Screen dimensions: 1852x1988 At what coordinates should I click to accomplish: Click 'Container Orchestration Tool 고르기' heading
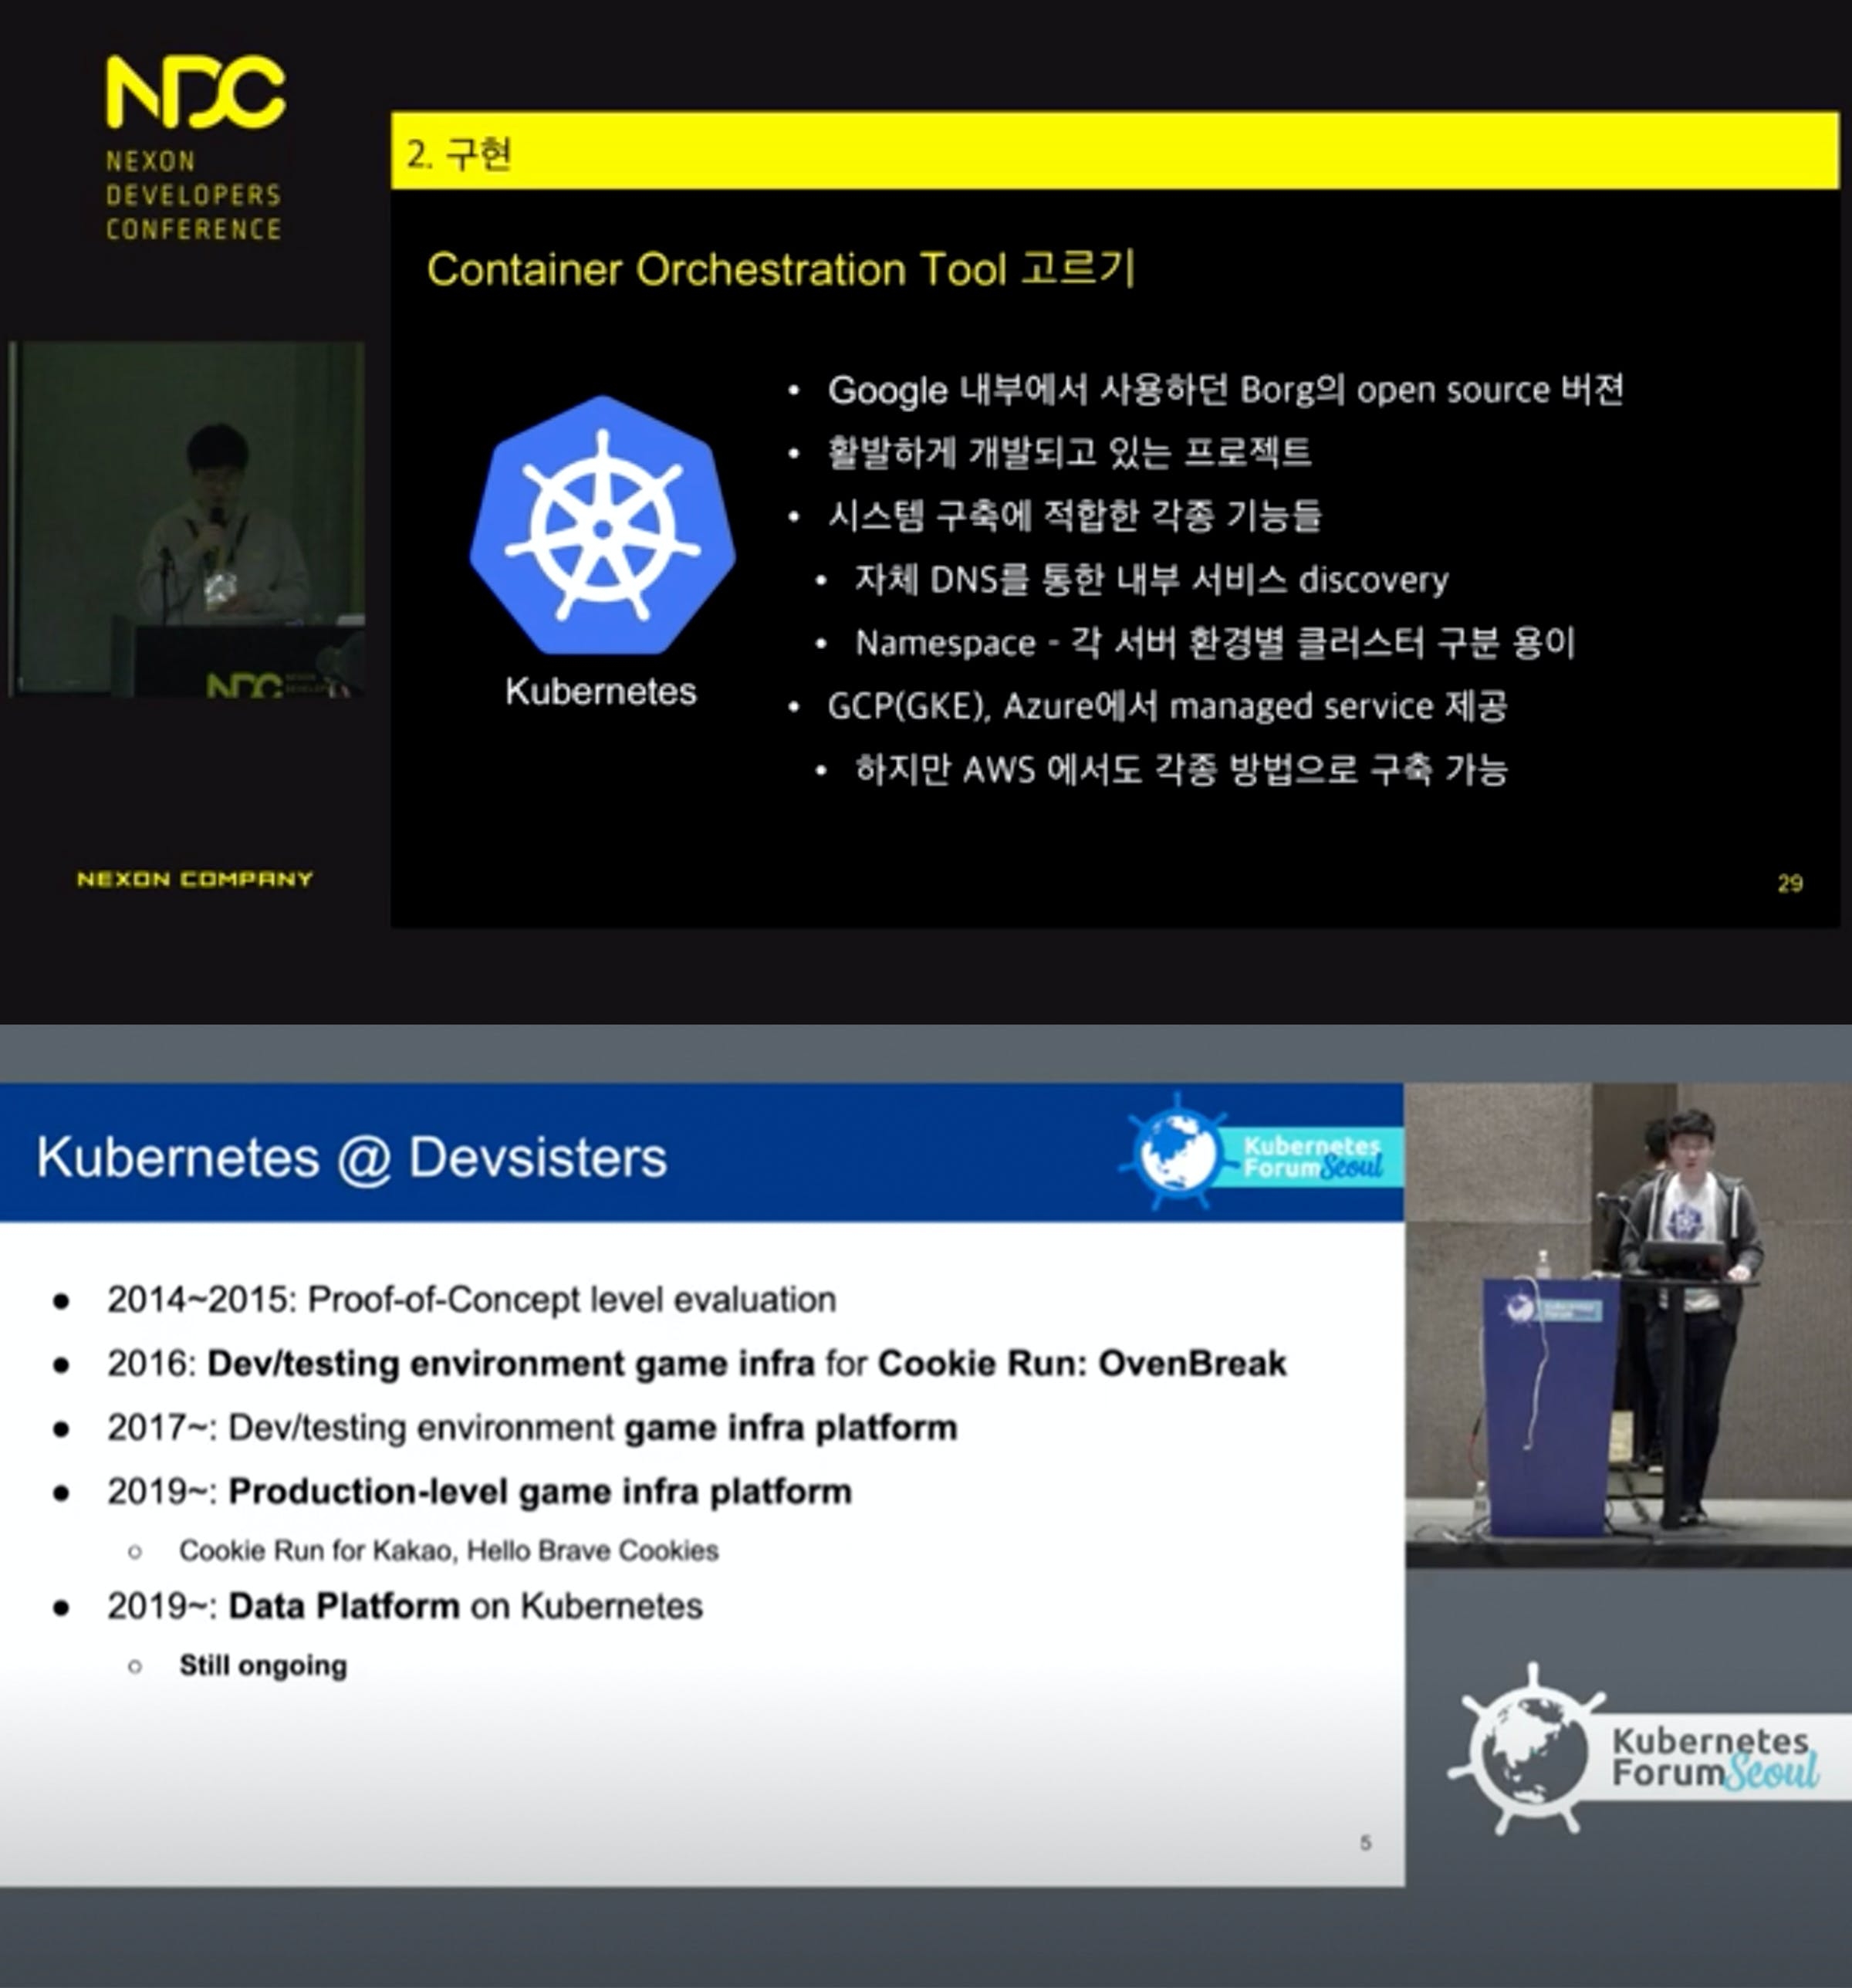tap(781, 269)
